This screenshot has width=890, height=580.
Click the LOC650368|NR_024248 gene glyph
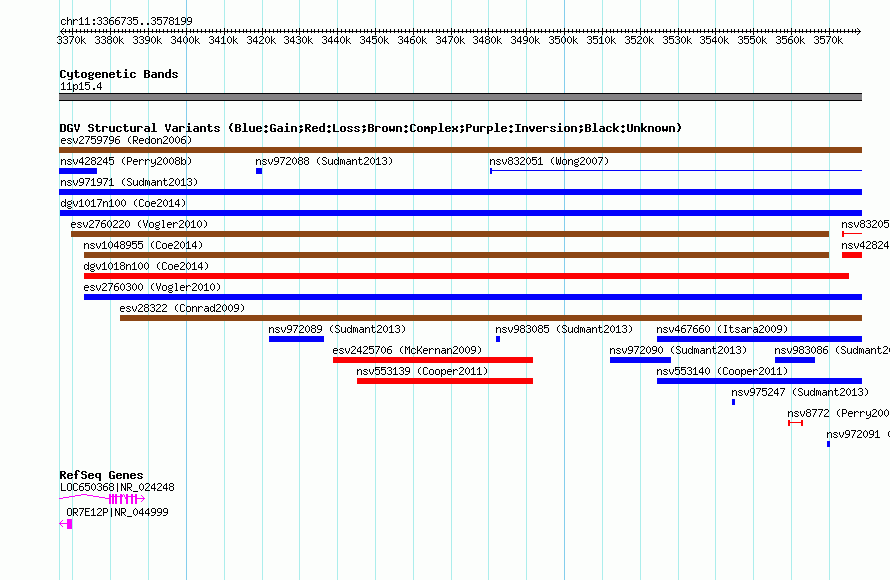102,499
